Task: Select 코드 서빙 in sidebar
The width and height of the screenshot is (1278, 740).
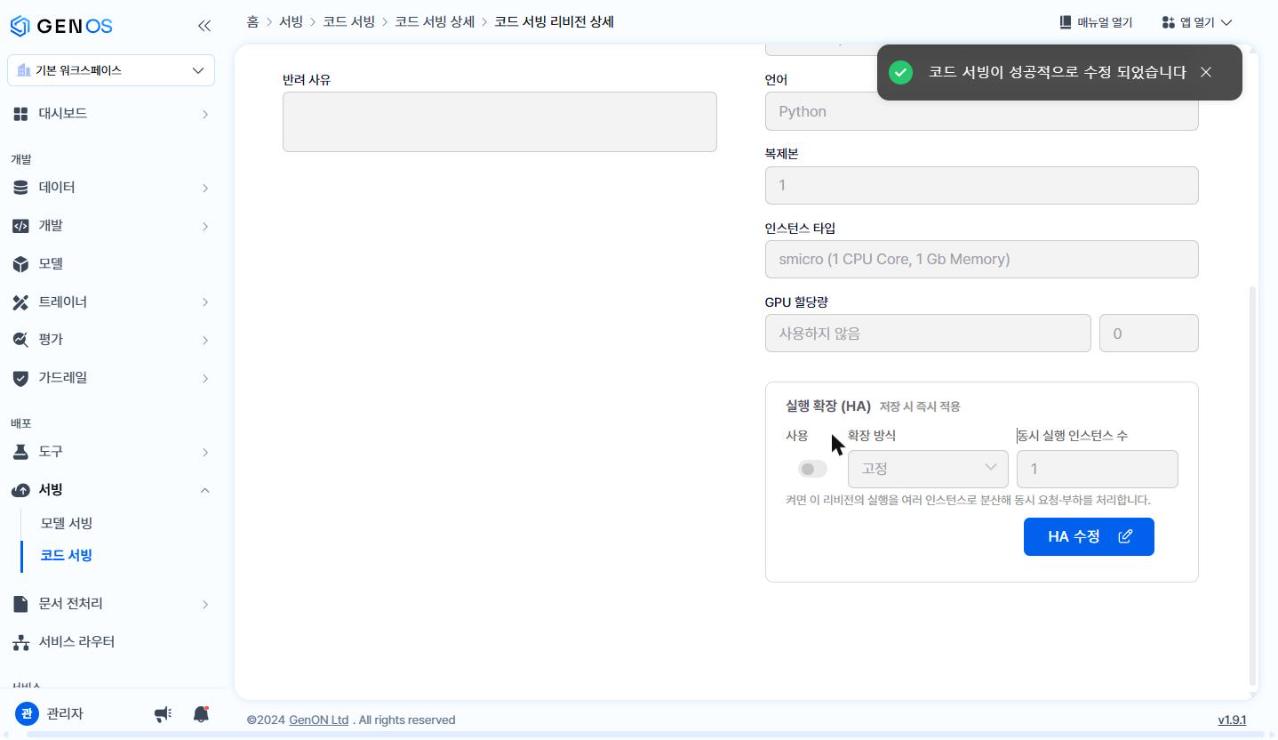Action: point(66,555)
